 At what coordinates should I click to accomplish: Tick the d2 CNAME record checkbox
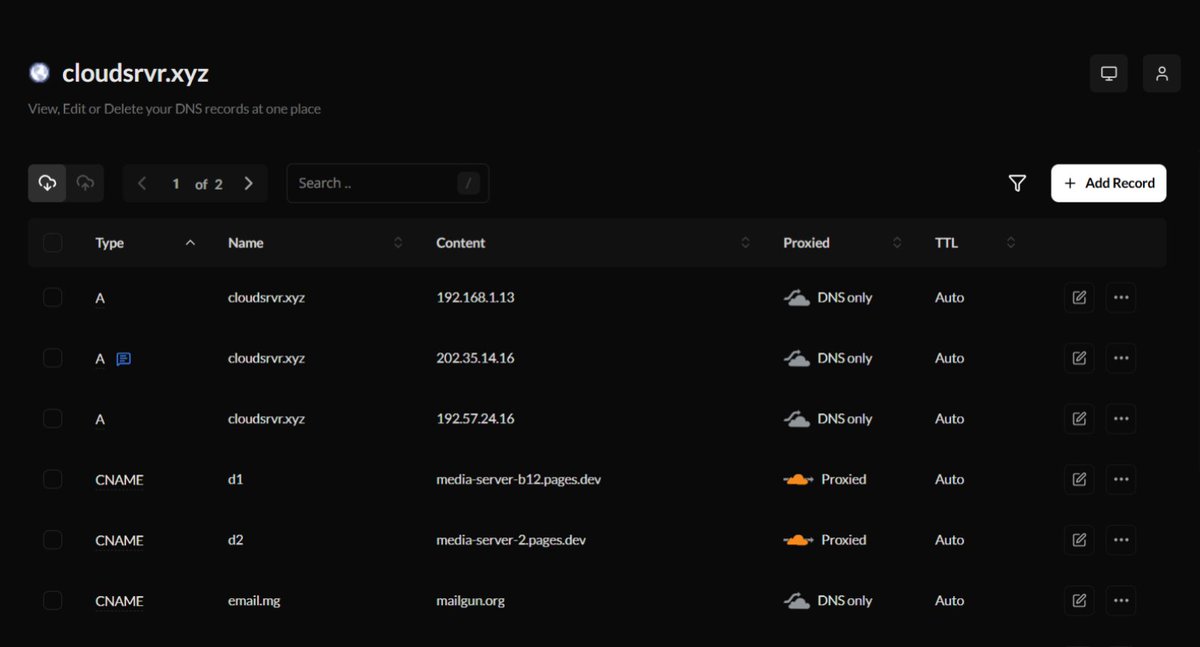pyautogui.click(x=53, y=540)
